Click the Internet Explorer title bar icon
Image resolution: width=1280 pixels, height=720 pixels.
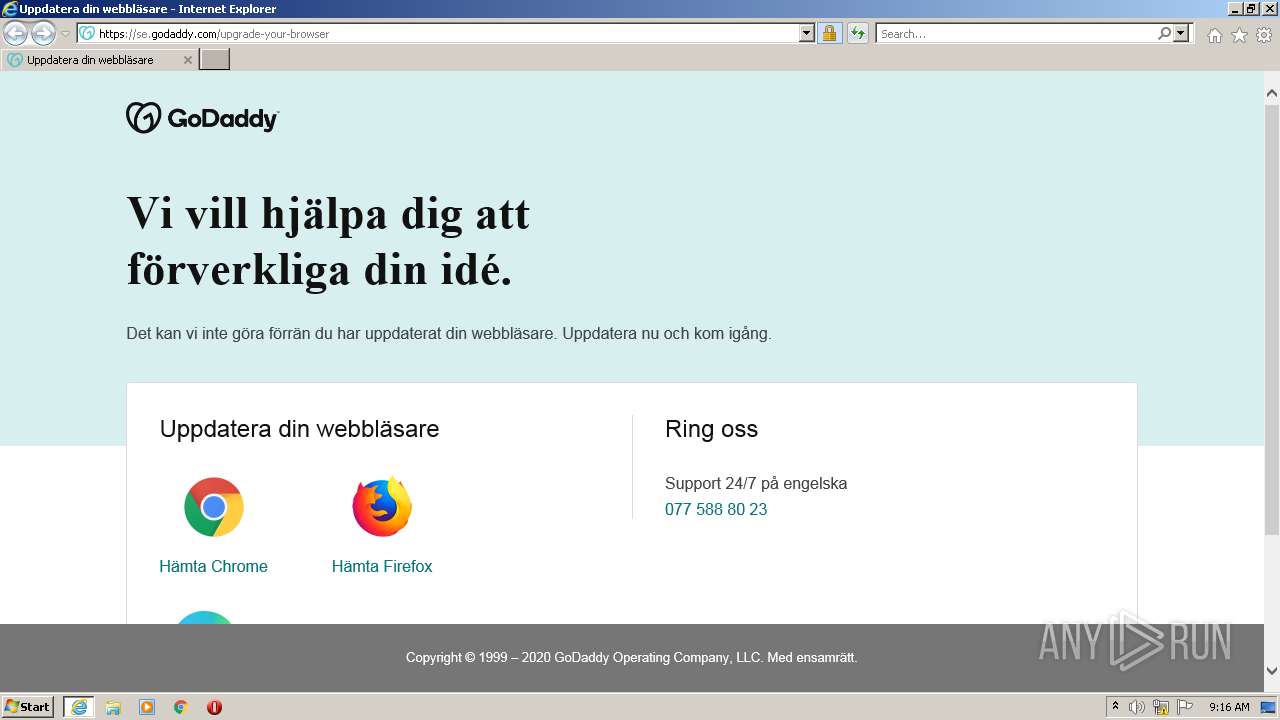tap(9, 9)
